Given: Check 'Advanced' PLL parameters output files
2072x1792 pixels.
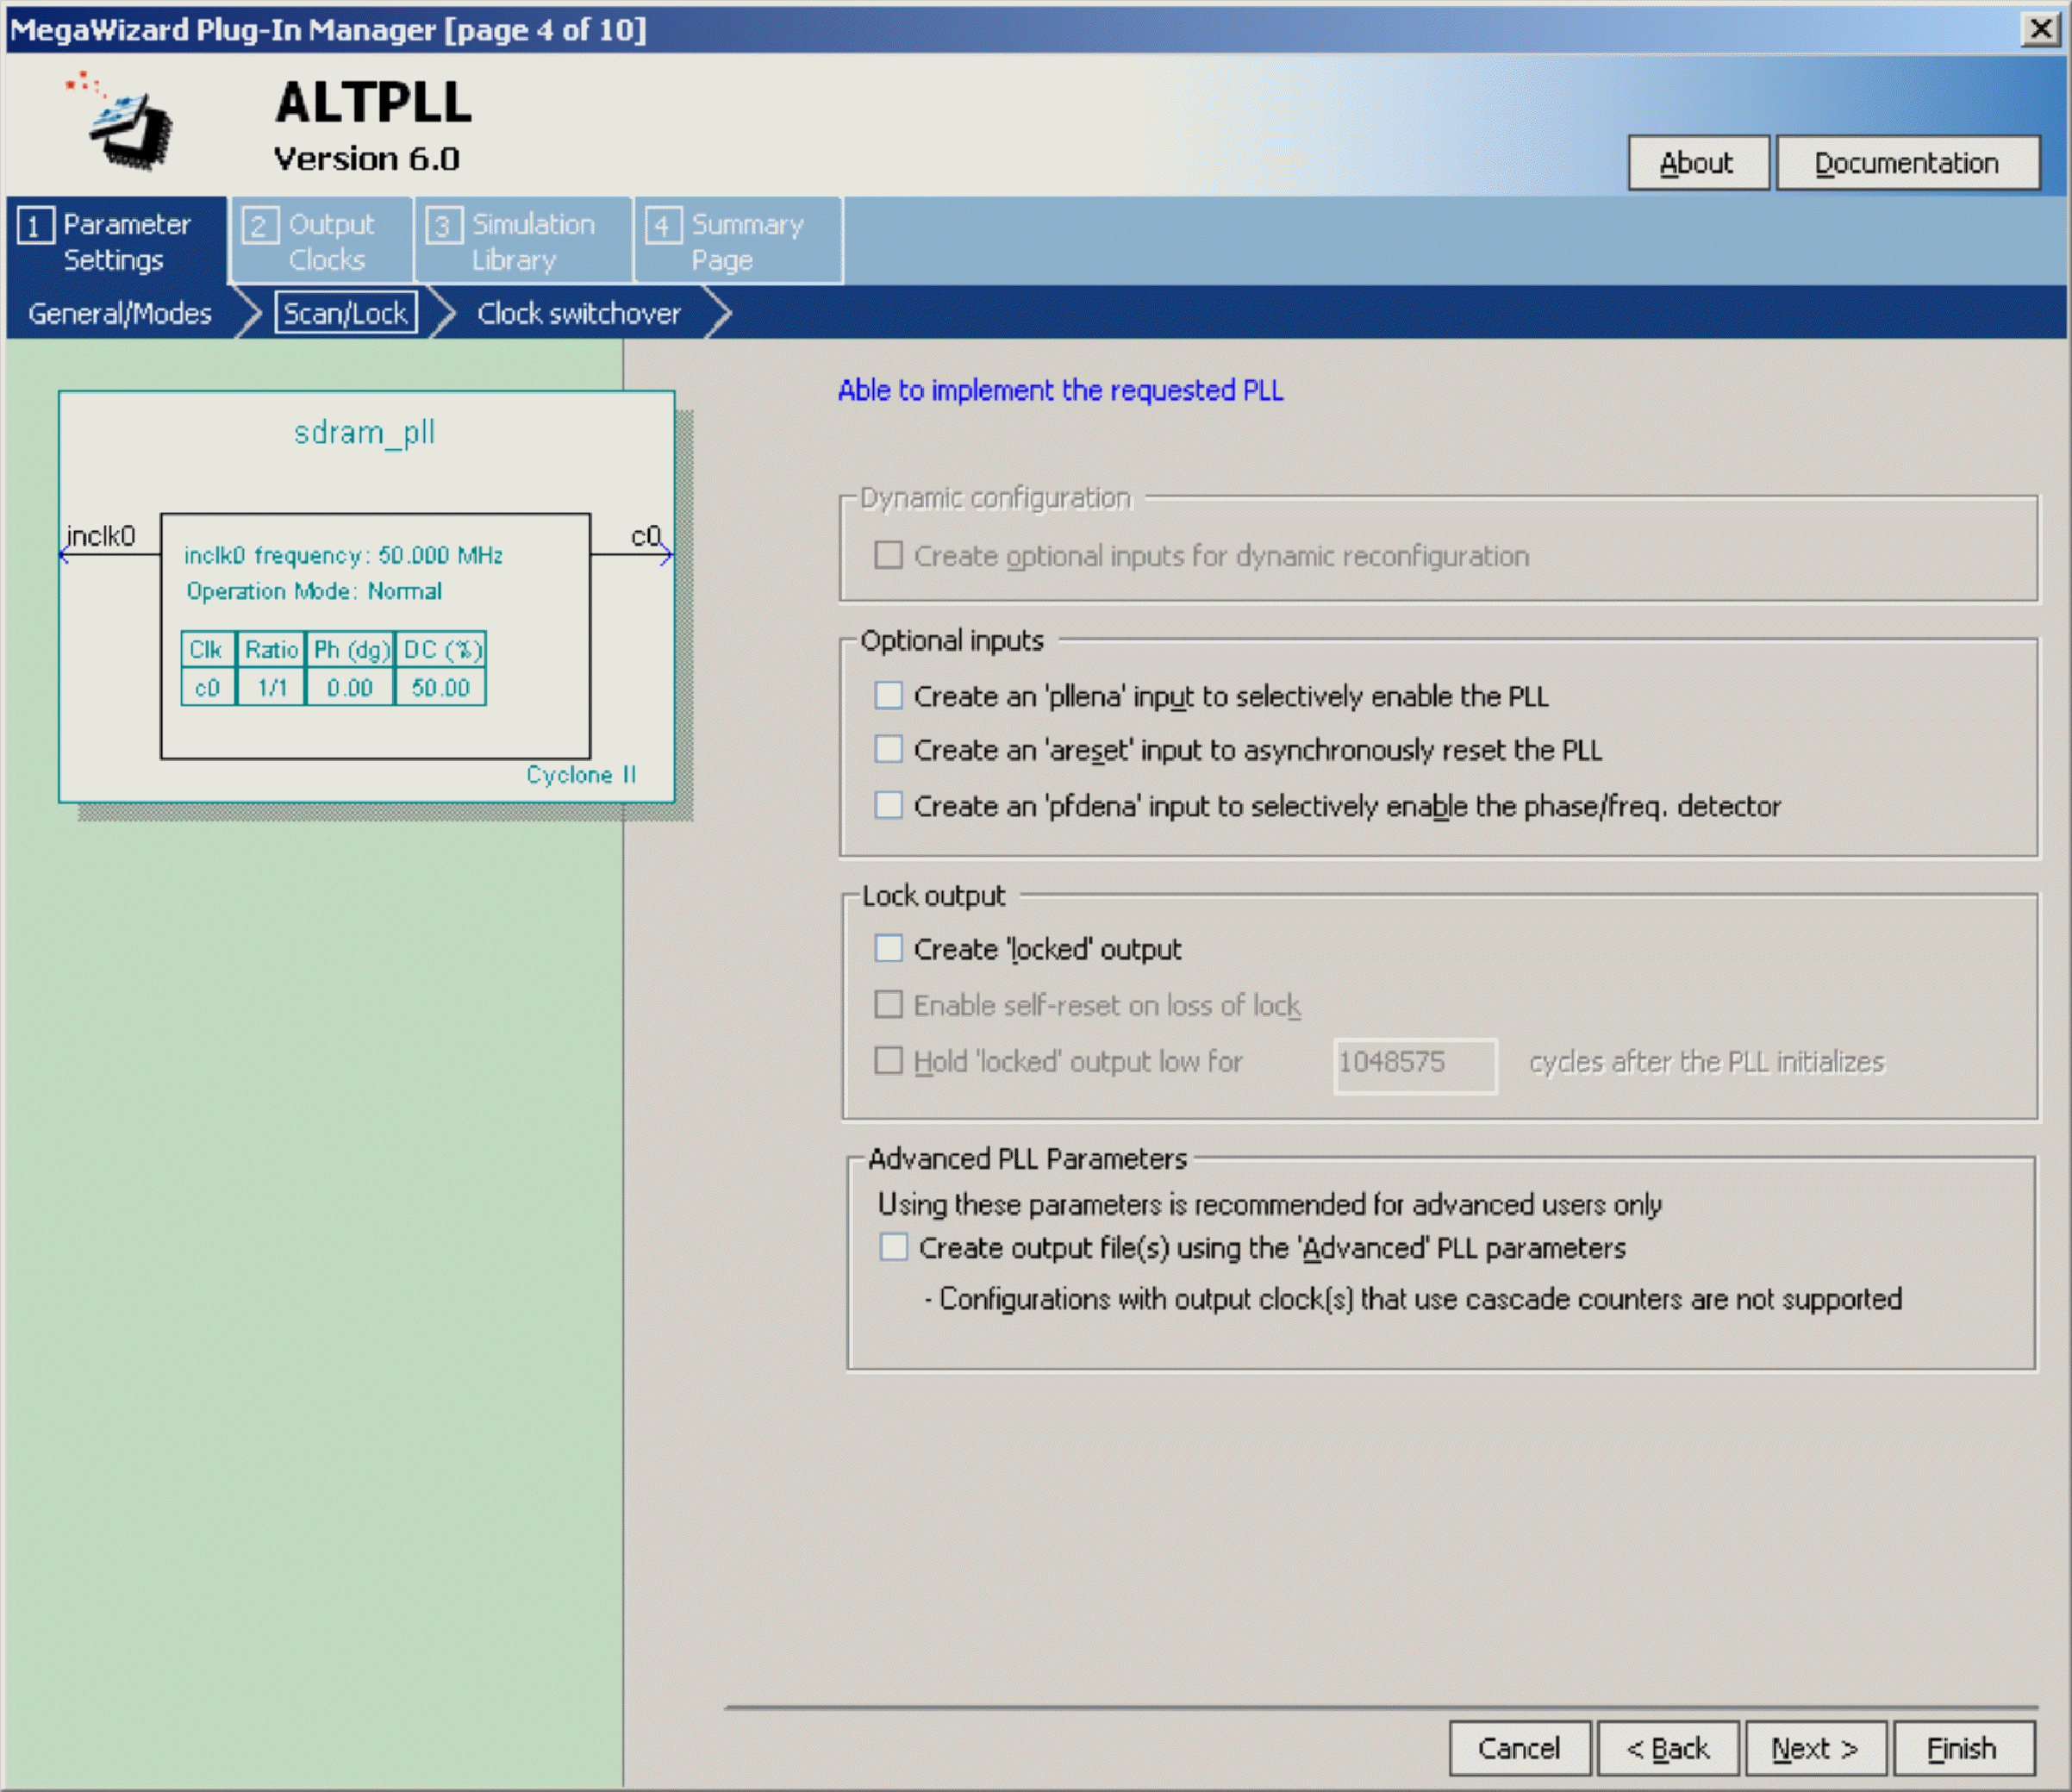Looking at the screenshot, I should click(x=893, y=1247).
